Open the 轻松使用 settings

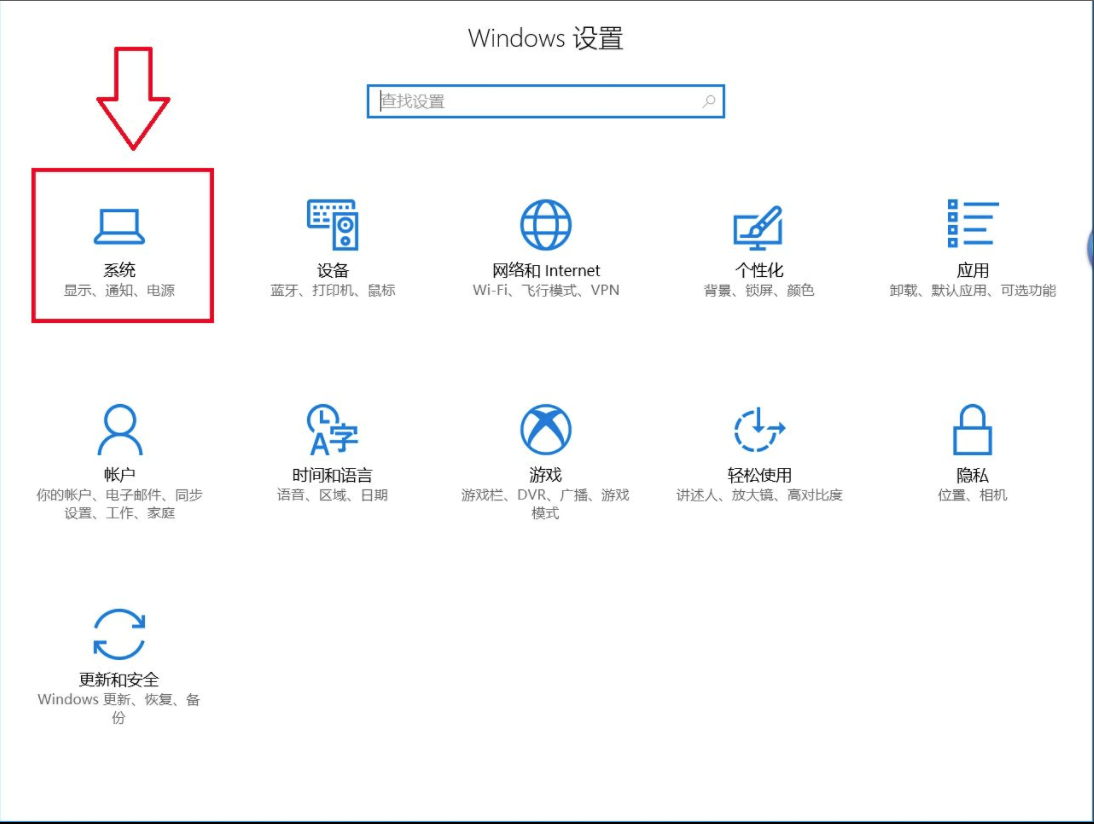758,450
